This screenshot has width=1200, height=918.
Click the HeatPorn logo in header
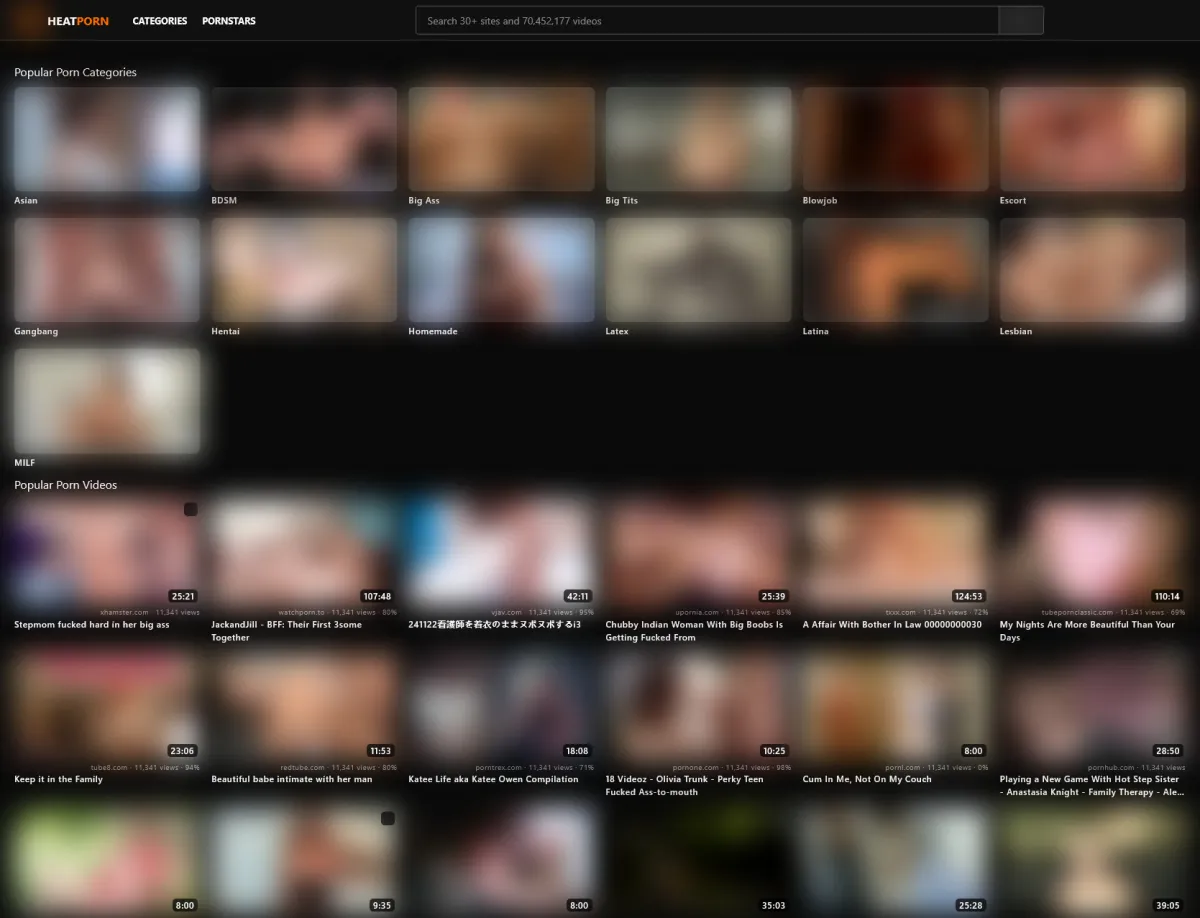coord(77,21)
